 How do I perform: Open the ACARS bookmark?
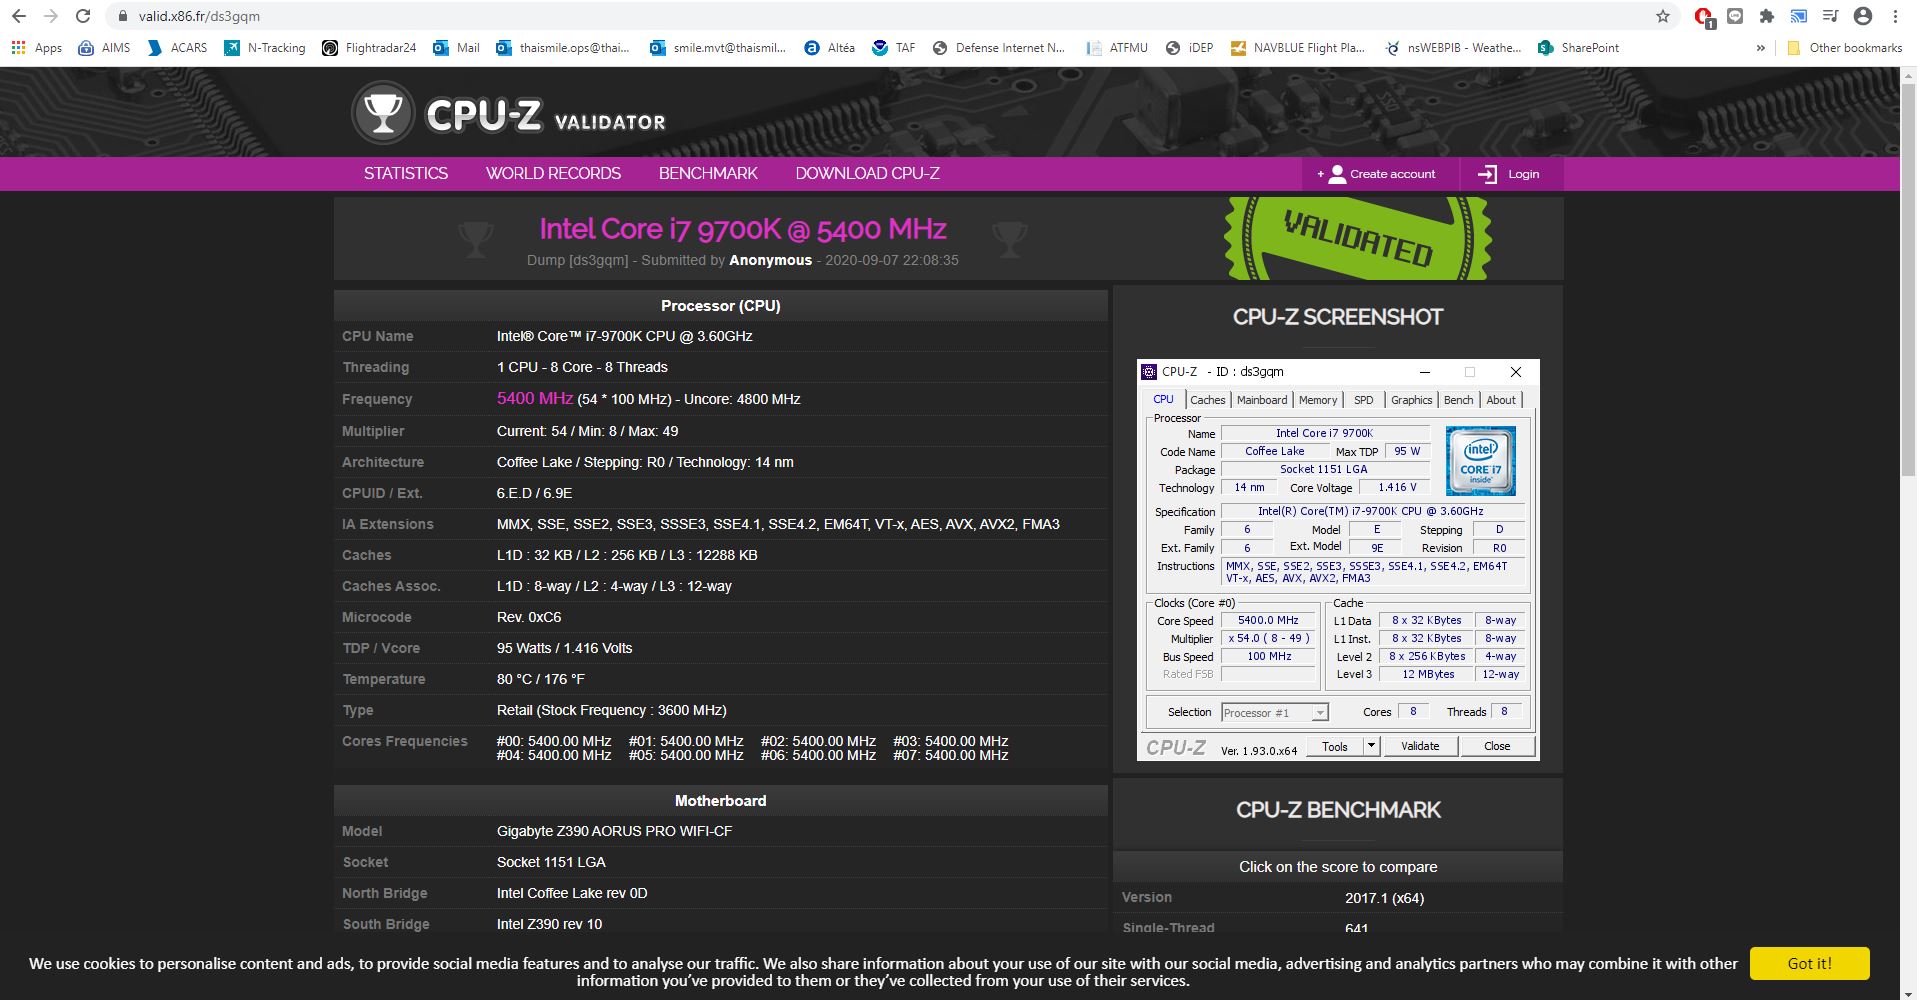tap(177, 47)
